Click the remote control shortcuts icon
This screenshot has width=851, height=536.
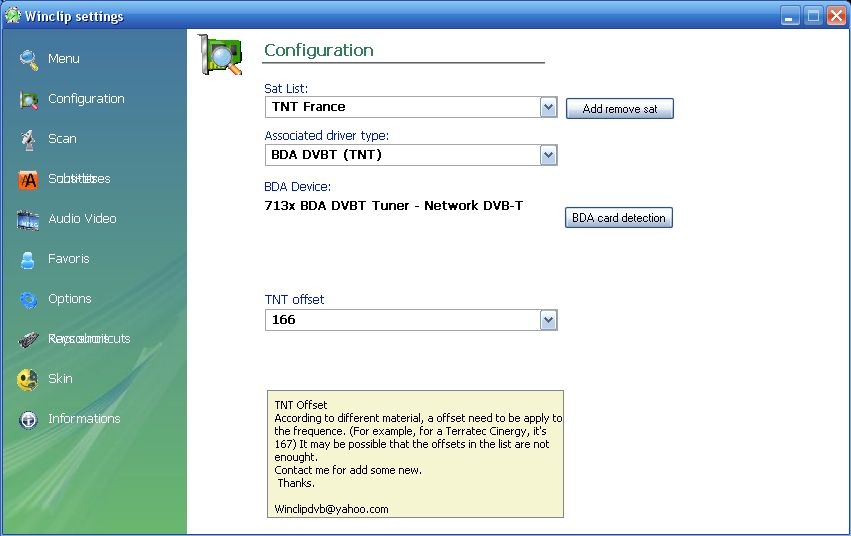[28, 340]
